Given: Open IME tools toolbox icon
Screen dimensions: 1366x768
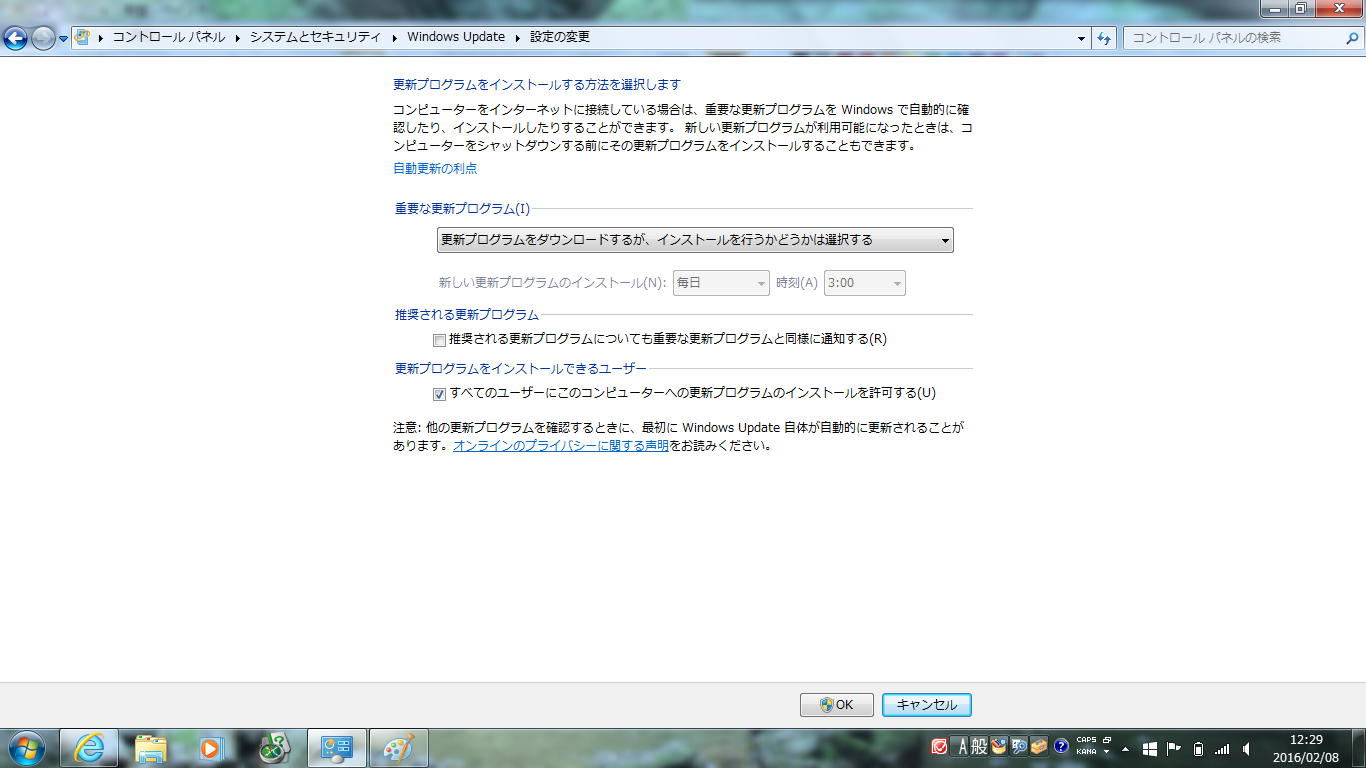Looking at the screenshot, I should pyautogui.click(x=1040, y=747).
